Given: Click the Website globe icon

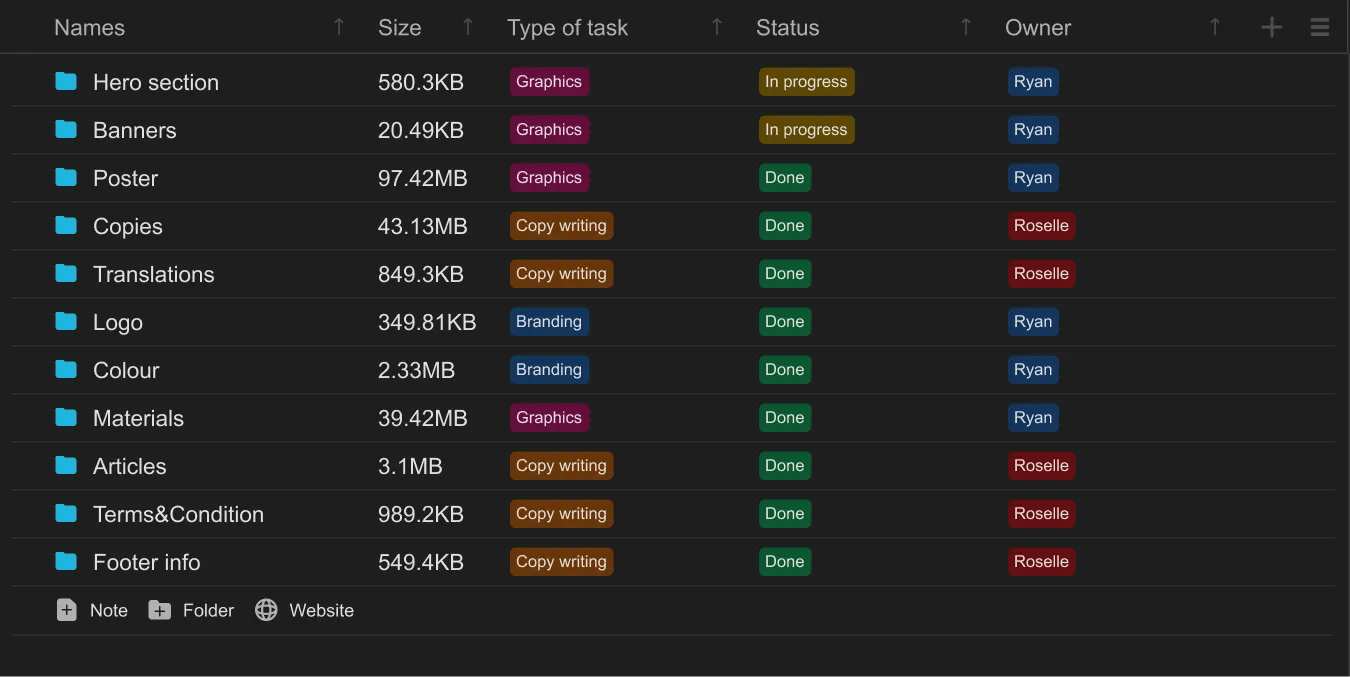Looking at the screenshot, I should coord(266,610).
